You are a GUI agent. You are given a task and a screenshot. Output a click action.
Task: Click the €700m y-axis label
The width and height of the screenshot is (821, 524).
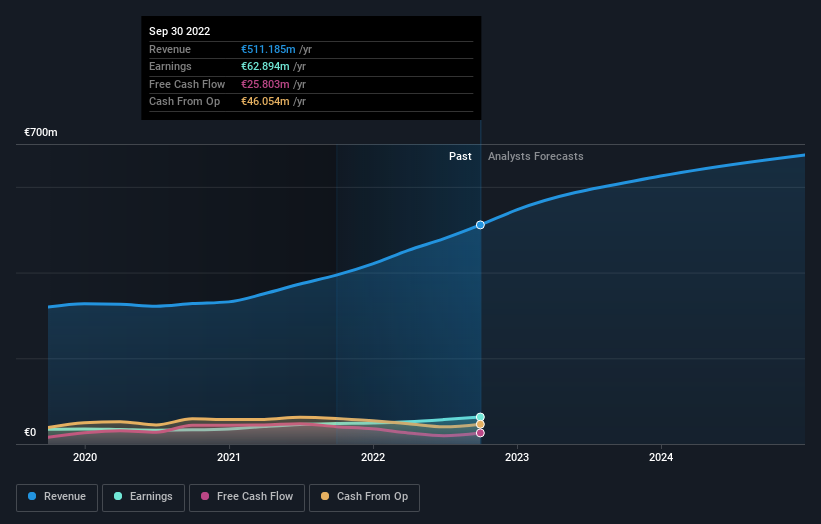pyautogui.click(x=41, y=132)
